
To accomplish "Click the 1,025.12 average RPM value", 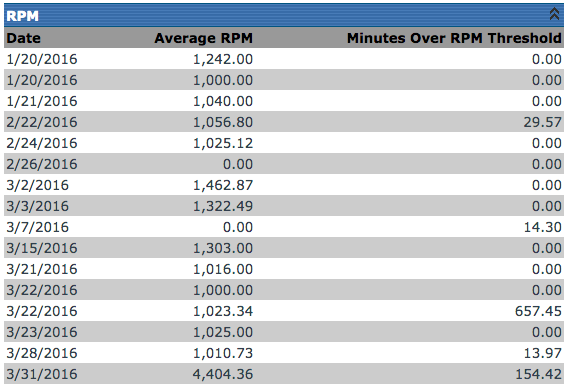I will (223, 143).
